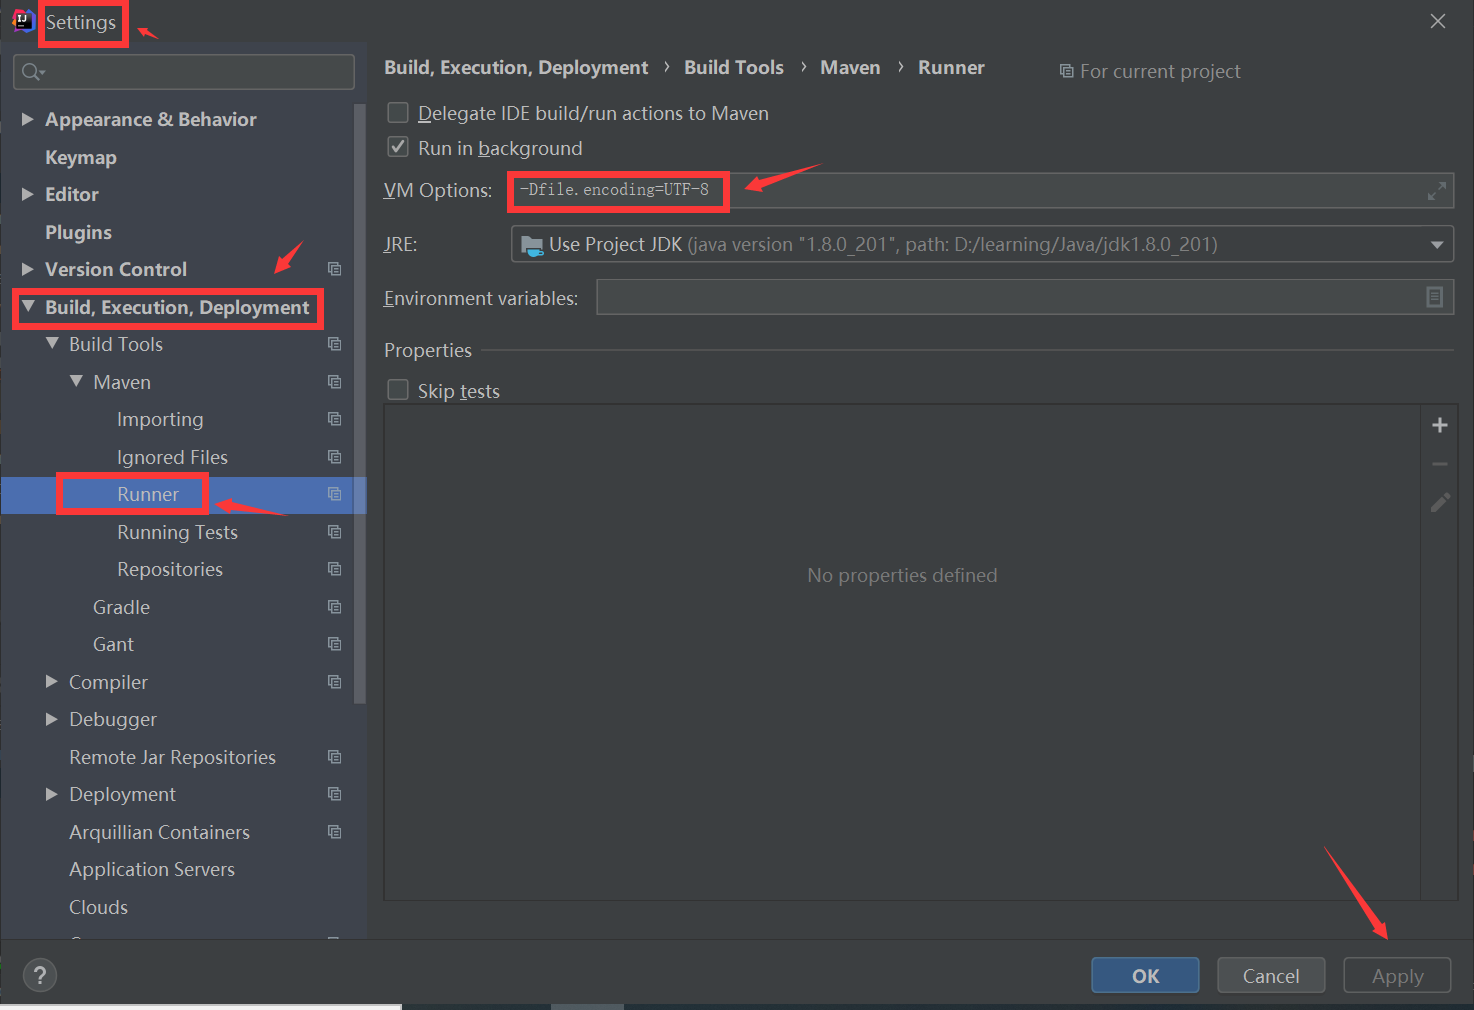Click project-level icon beside Remote Jar Repositories
The image size is (1474, 1010).
click(x=334, y=757)
